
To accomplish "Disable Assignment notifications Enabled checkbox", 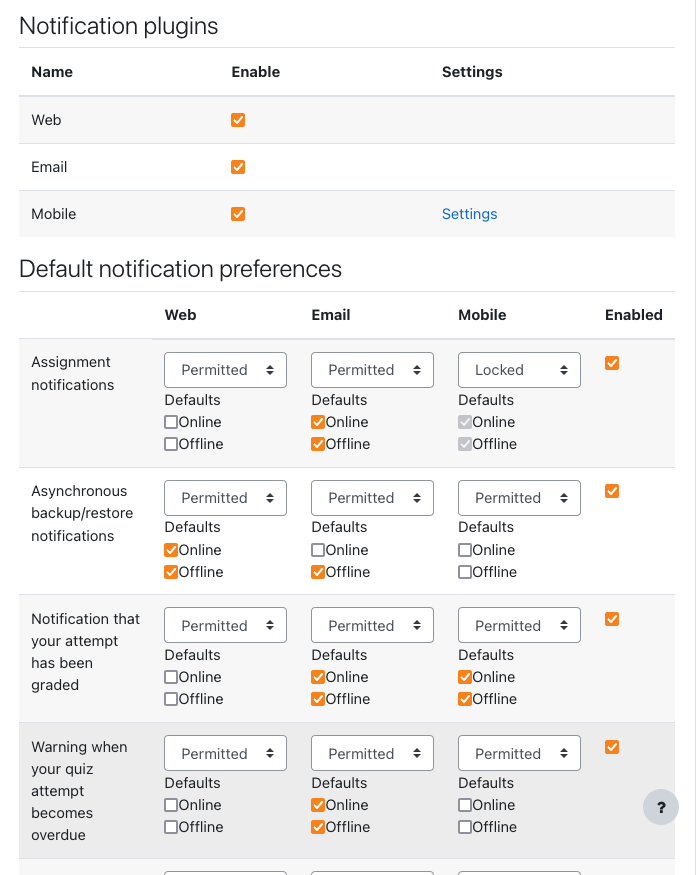I will (612, 363).
